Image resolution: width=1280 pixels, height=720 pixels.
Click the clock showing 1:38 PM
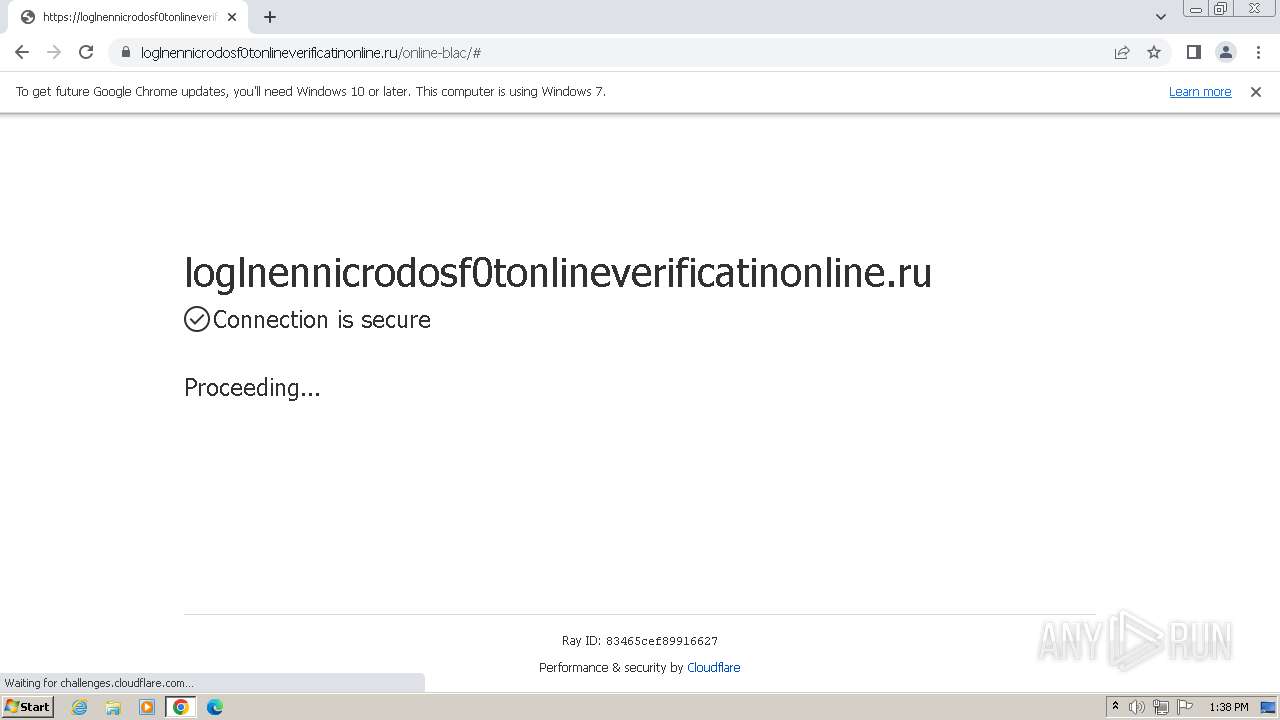pos(1229,707)
